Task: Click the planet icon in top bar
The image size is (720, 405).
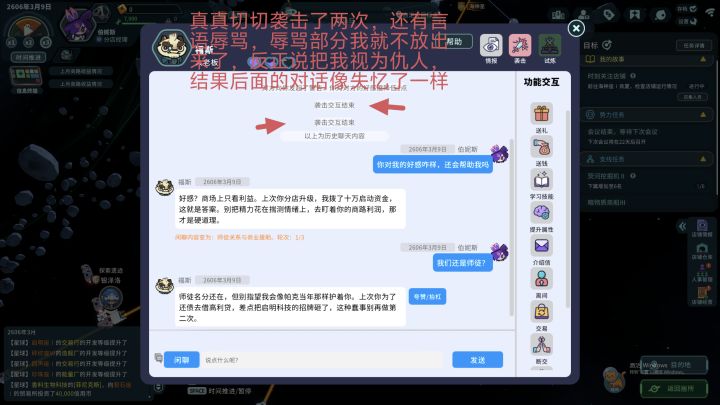Action: pos(660,15)
